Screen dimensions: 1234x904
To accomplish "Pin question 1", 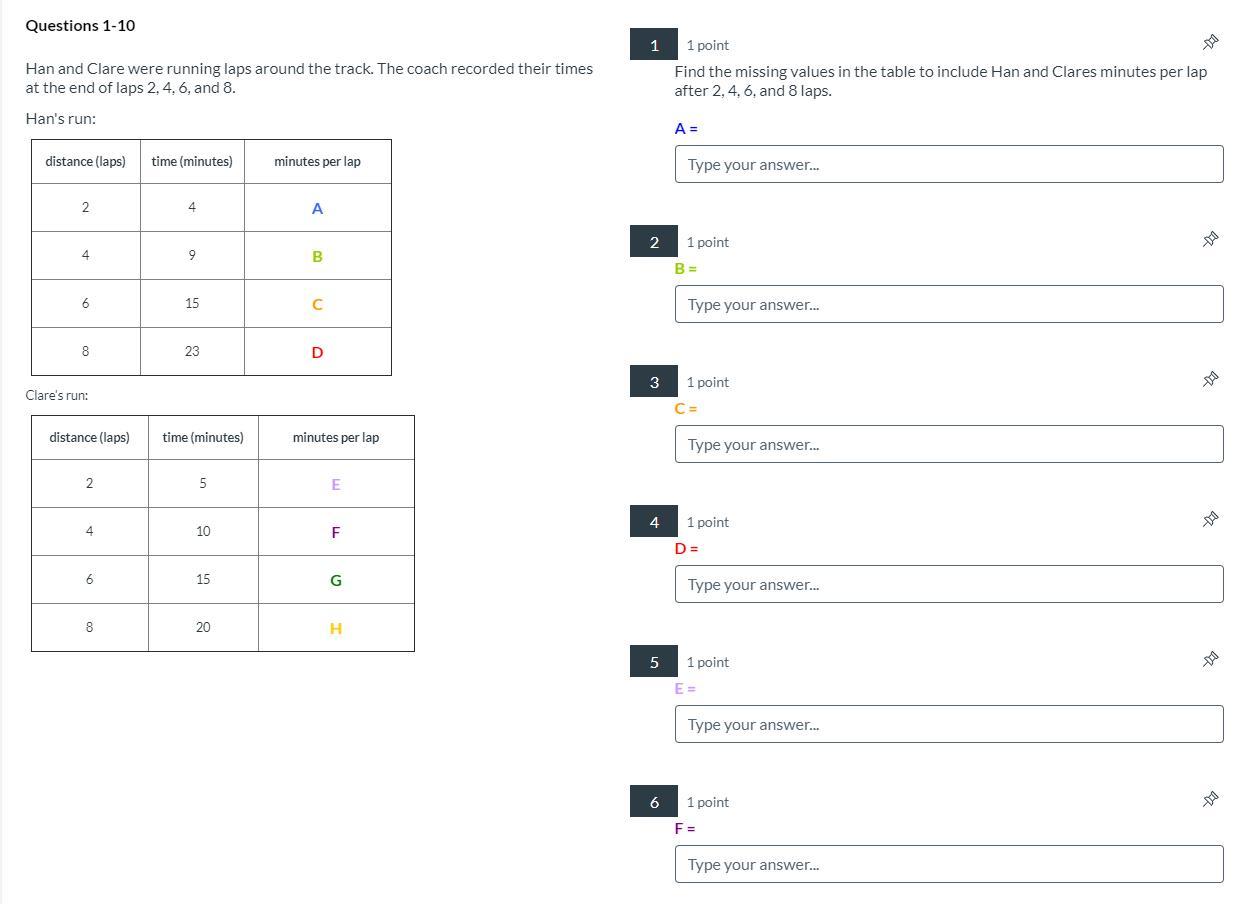I will pyautogui.click(x=1210, y=42).
